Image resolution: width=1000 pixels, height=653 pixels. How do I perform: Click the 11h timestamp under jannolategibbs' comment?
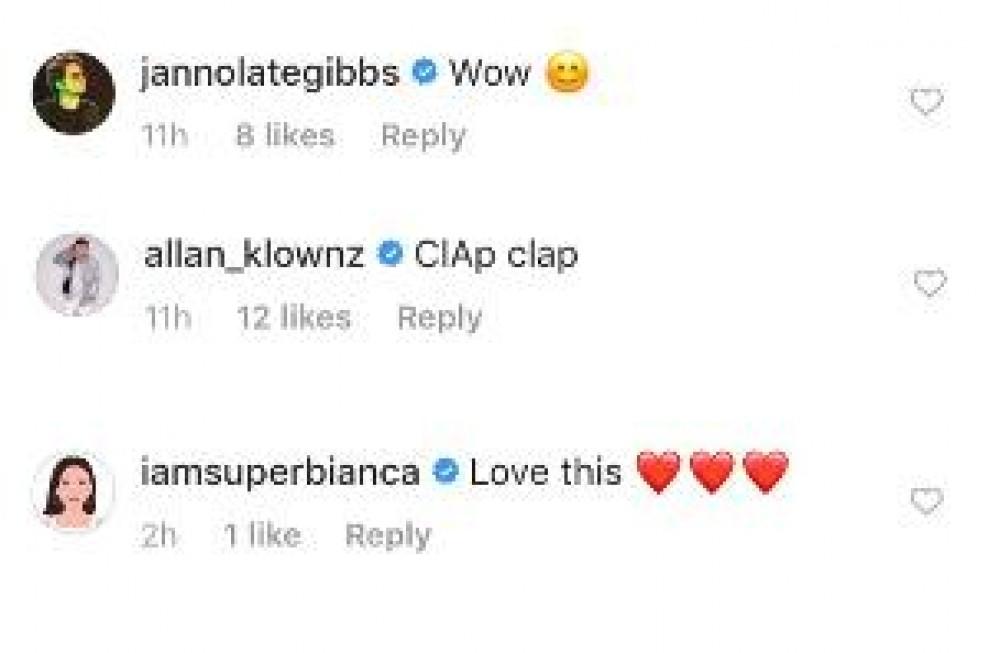164,136
